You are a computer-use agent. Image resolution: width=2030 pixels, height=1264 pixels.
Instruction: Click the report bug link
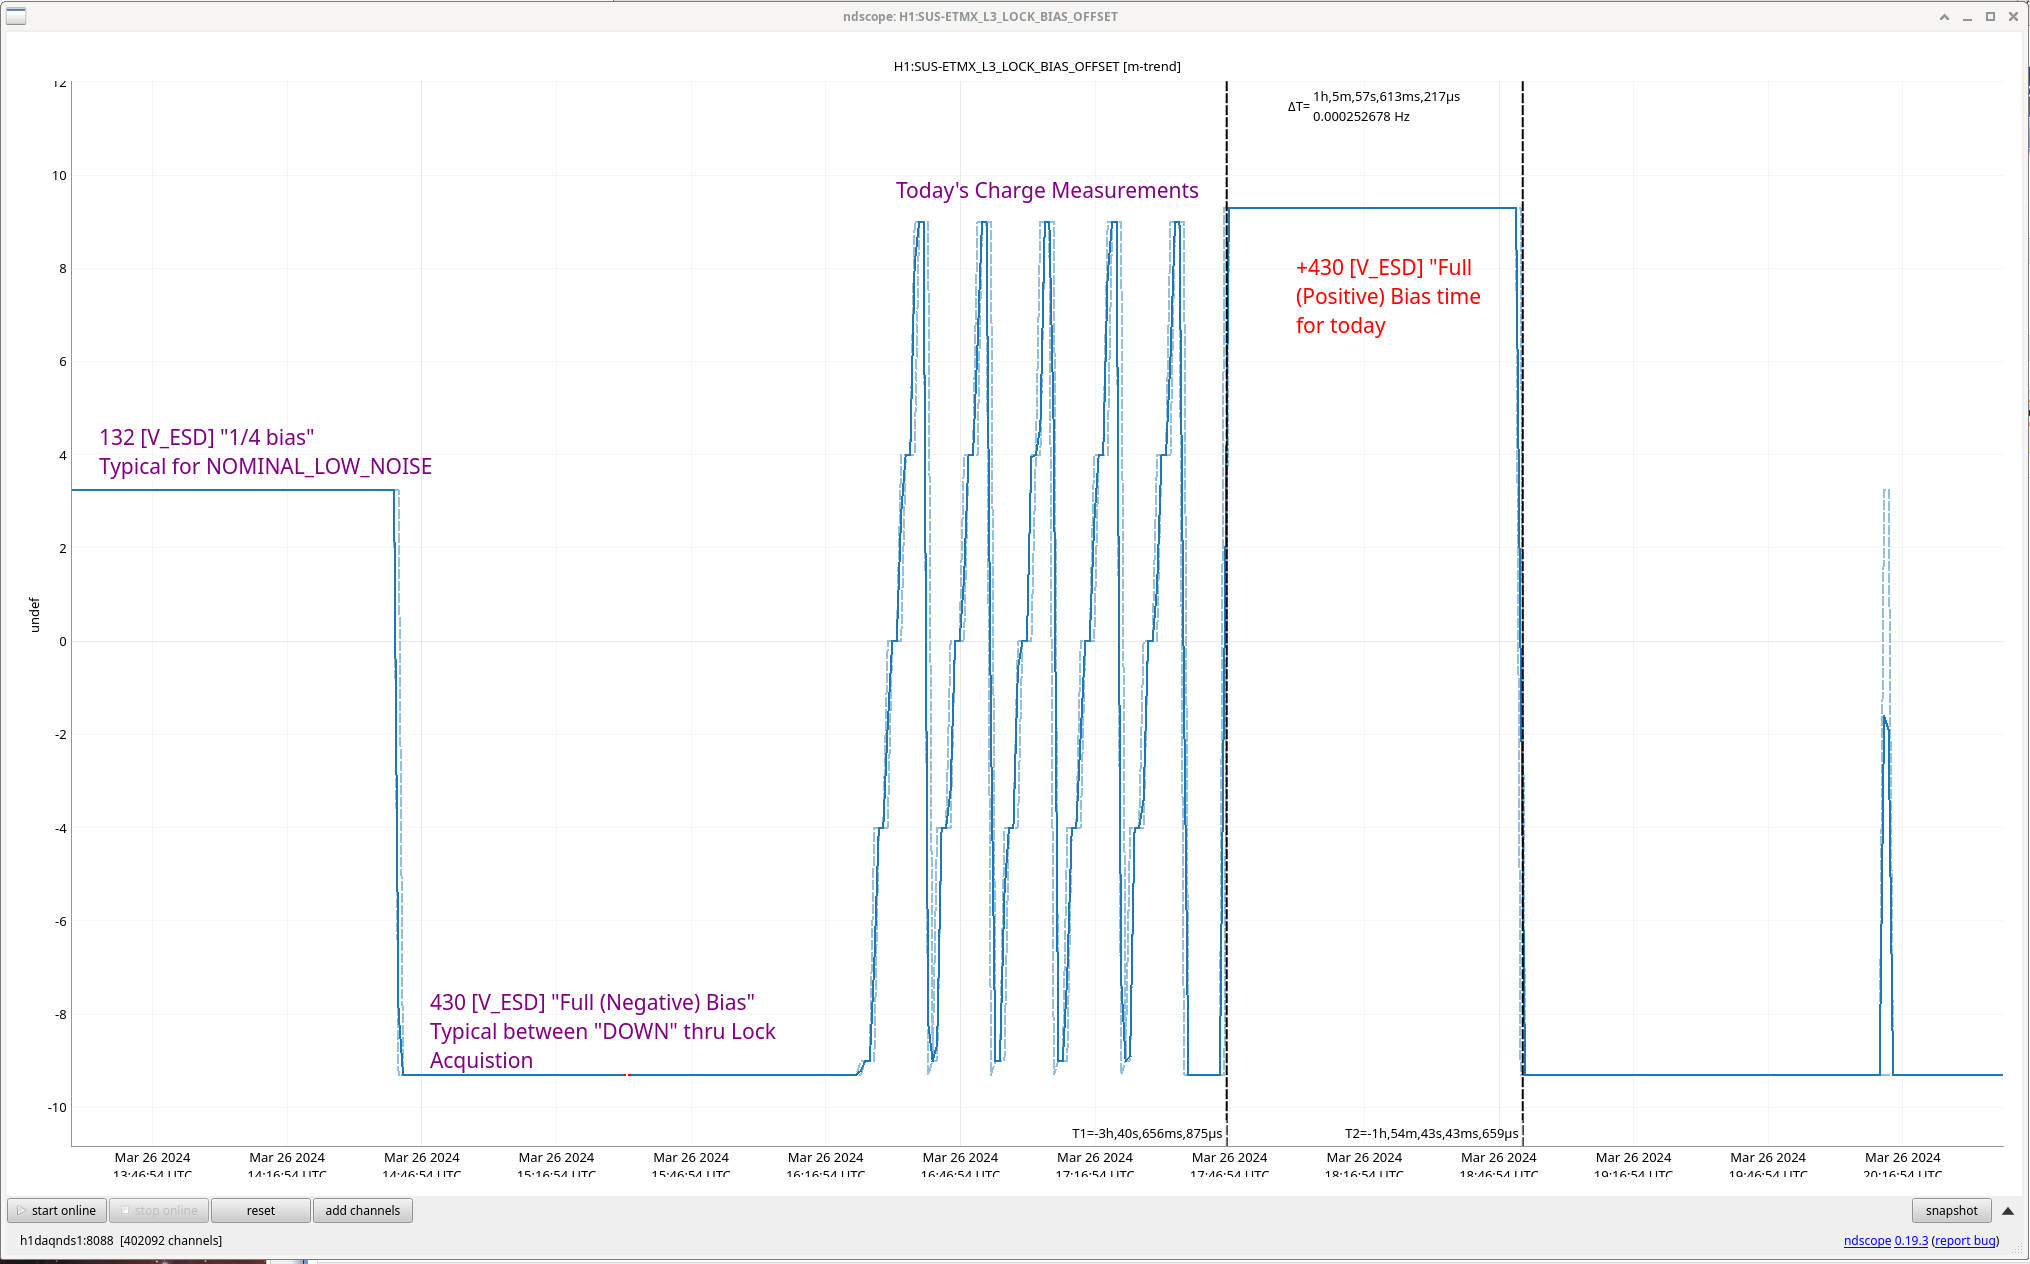tap(1965, 1241)
